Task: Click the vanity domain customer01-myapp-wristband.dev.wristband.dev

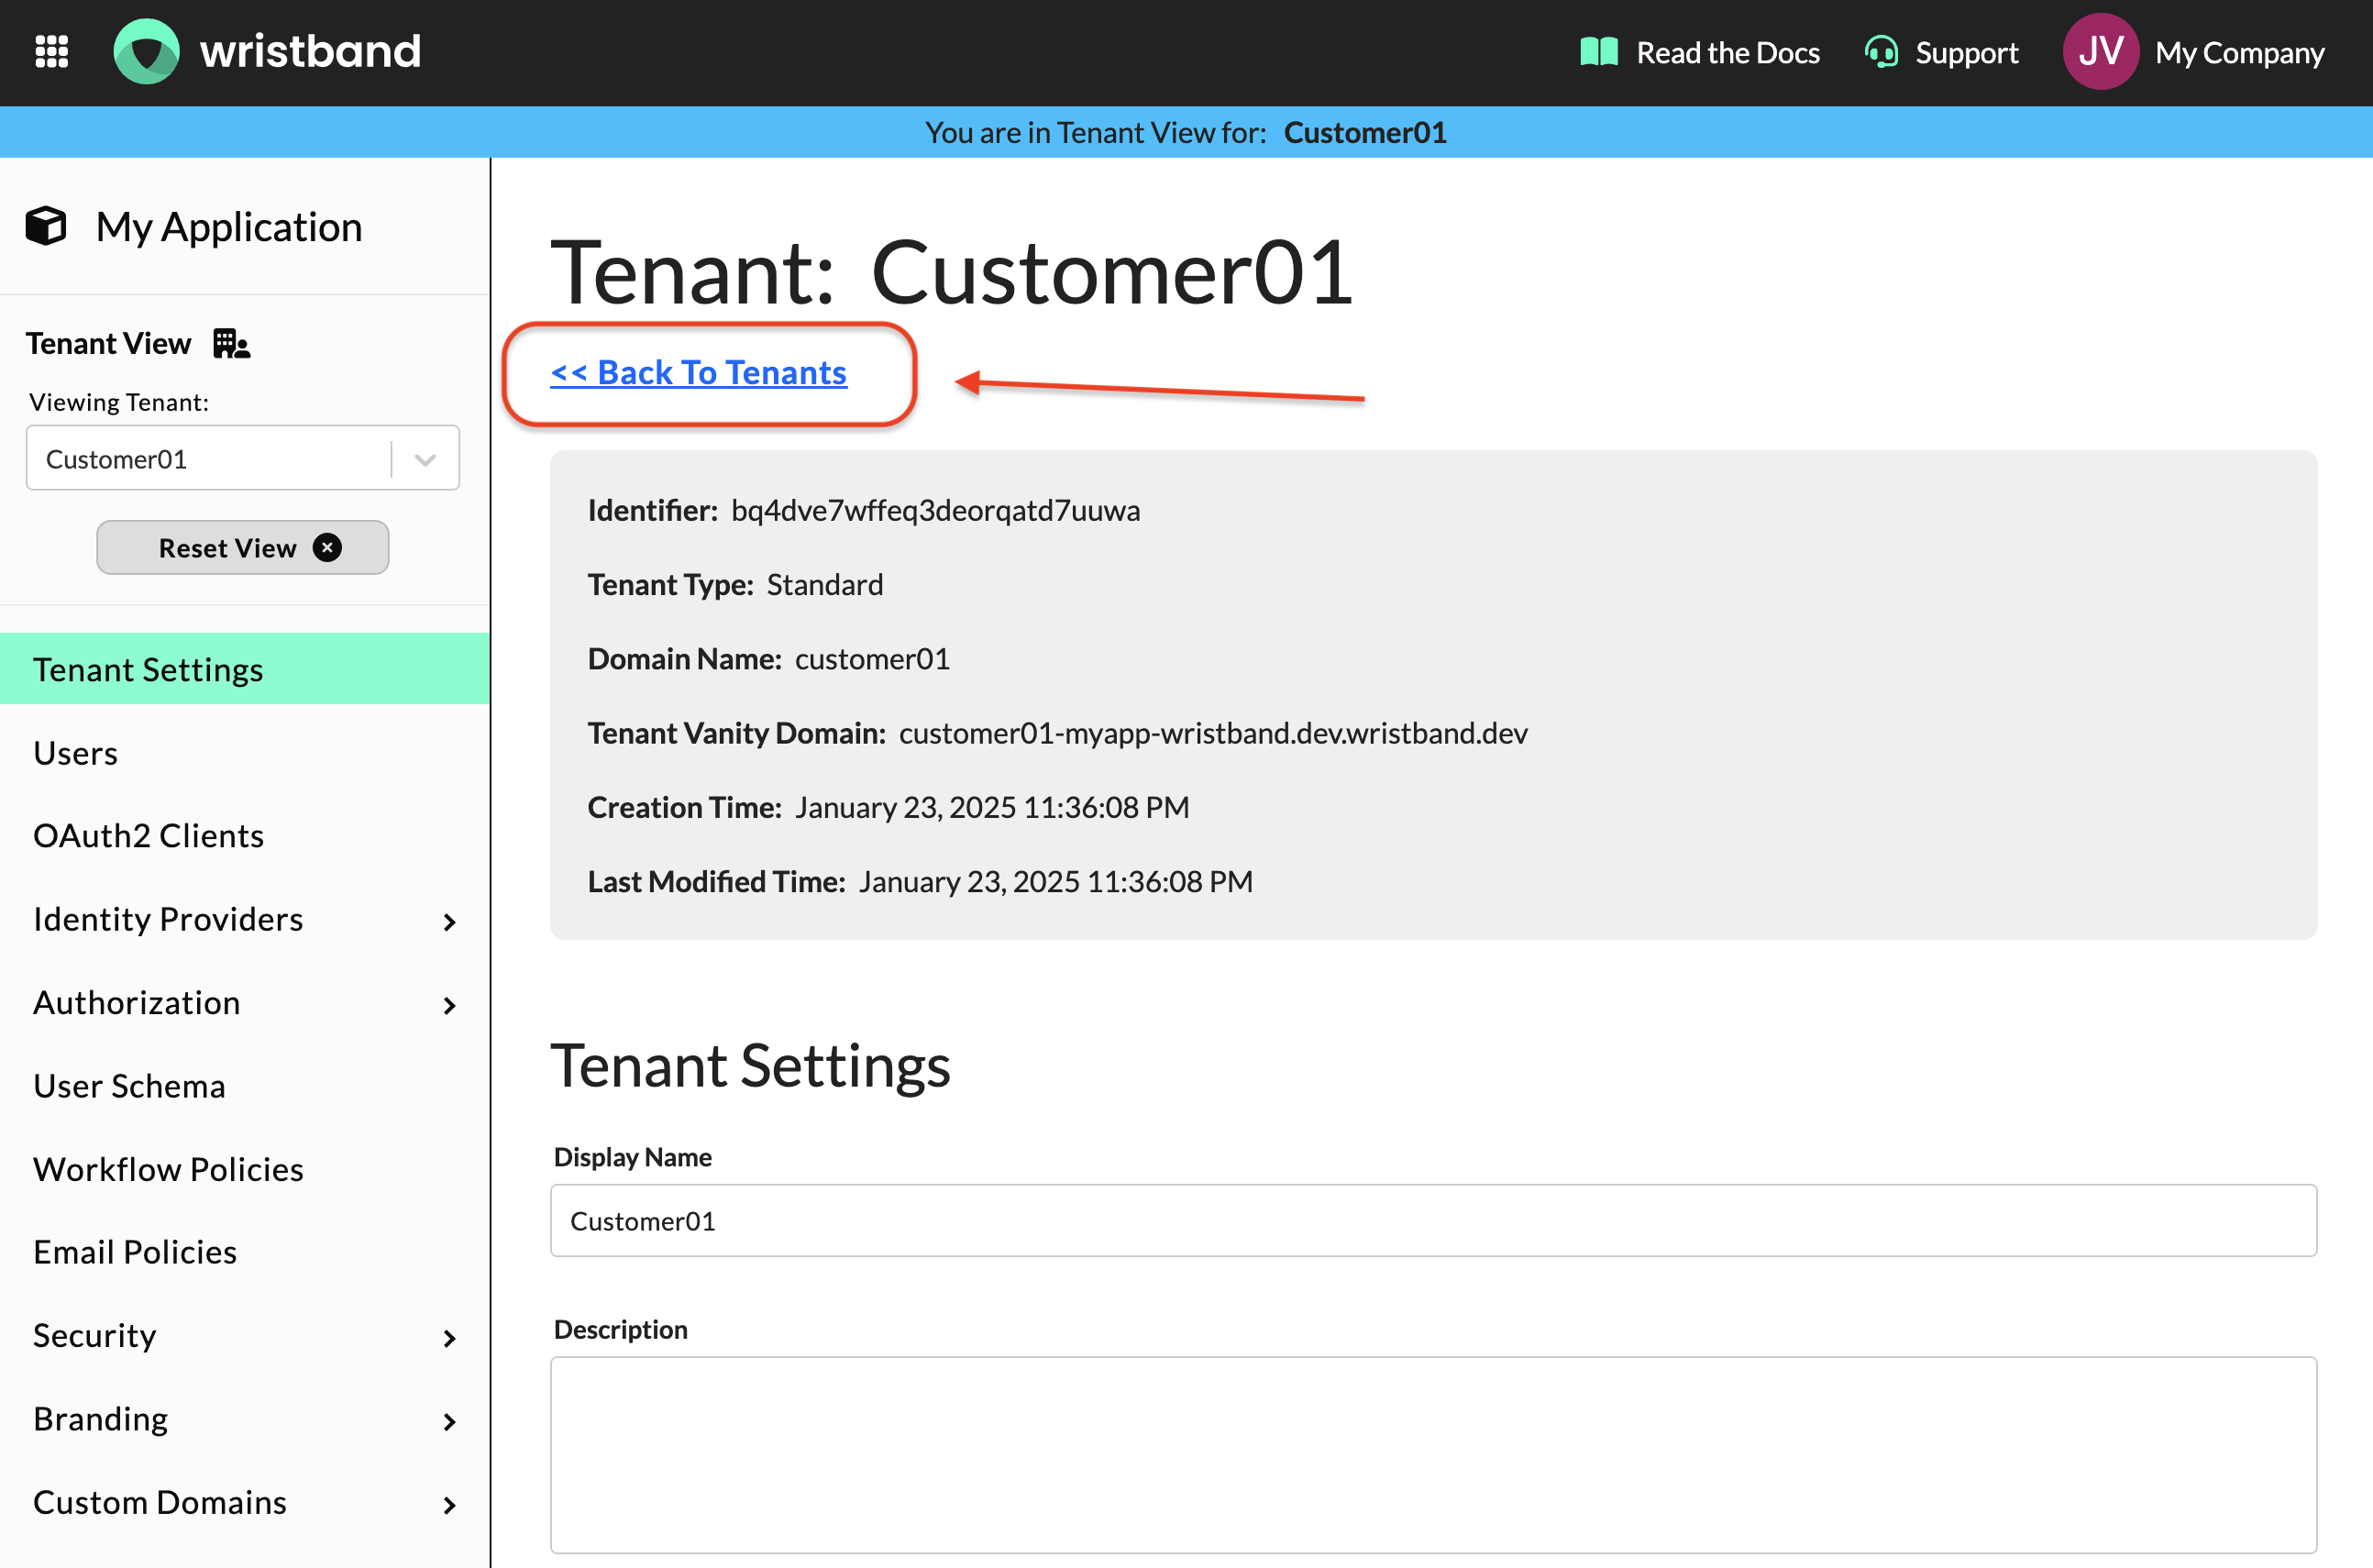Action: tap(1213, 733)
